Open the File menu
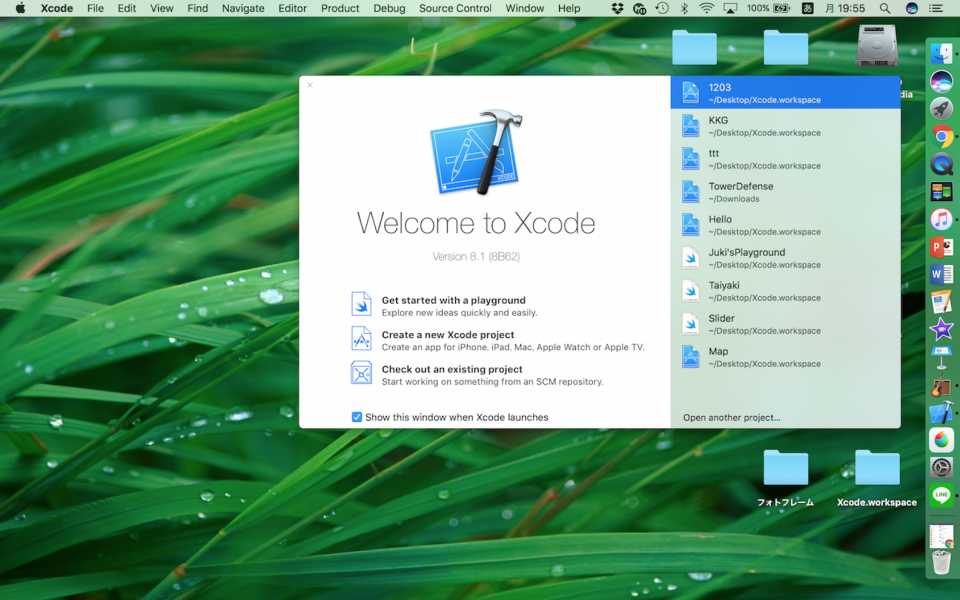This screenshot has width=960, height=600. pyautogui.click(x=96, y=8)
